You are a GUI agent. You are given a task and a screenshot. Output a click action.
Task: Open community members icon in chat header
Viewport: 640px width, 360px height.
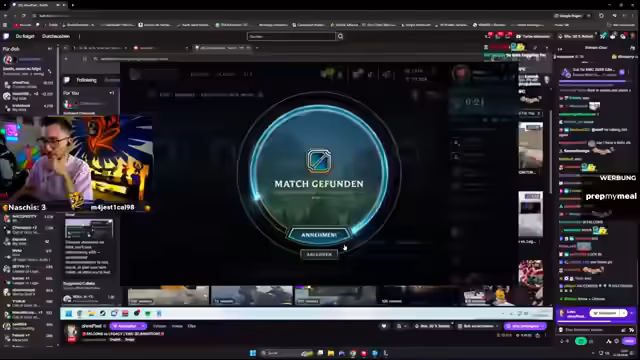(x=633, y=49)
